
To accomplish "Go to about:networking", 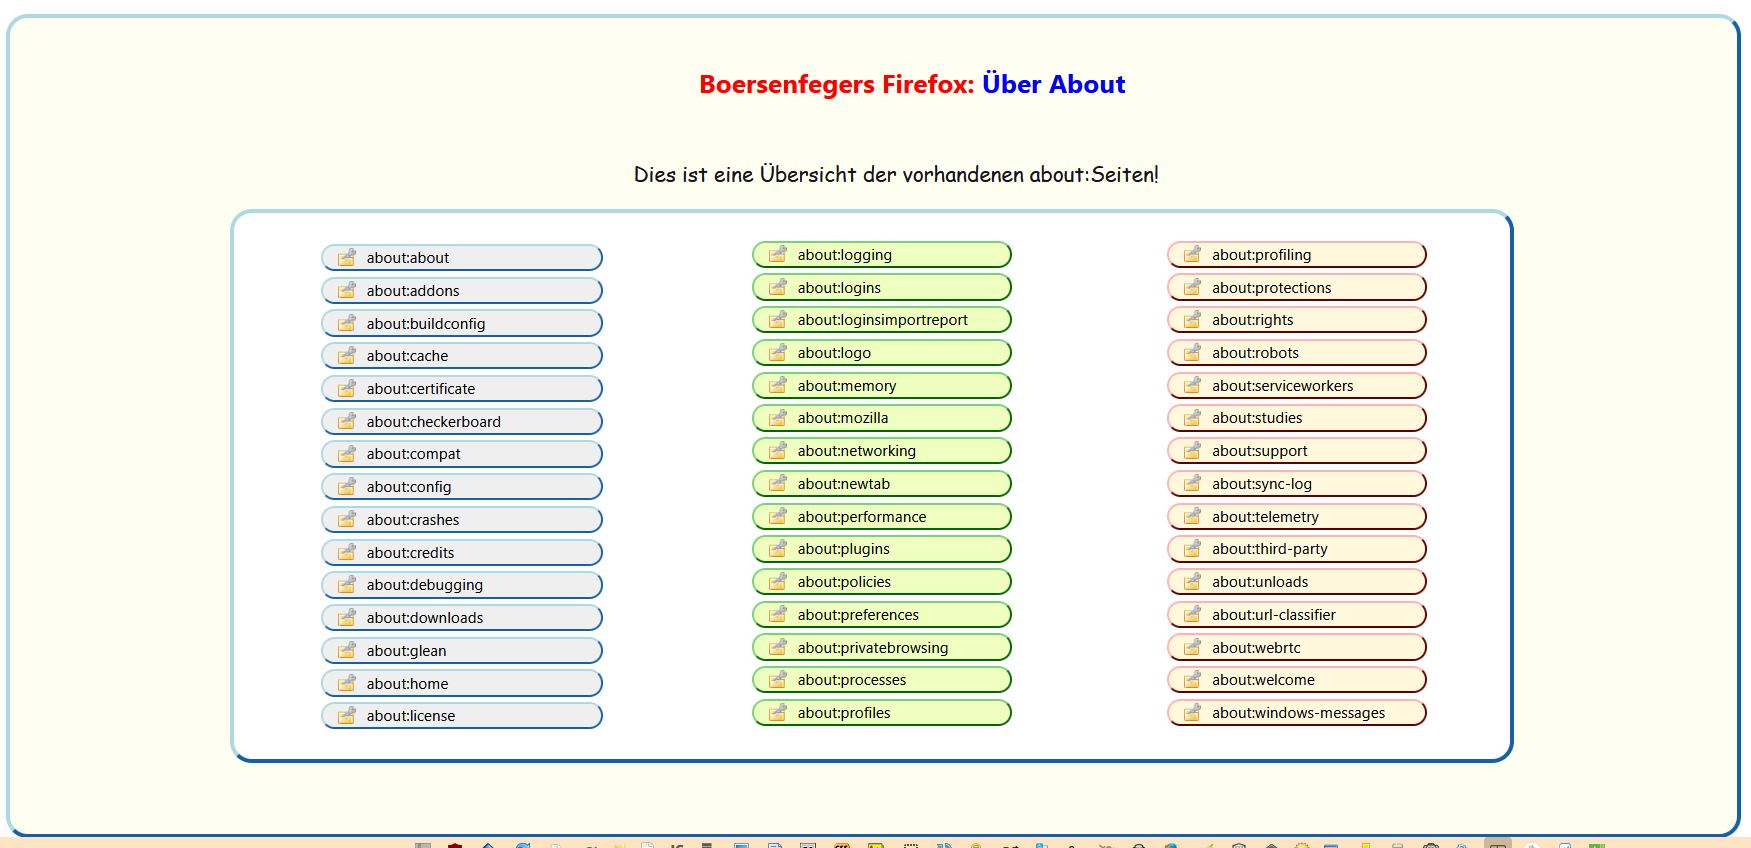I will pyautogui.click(x=881, y=451).
